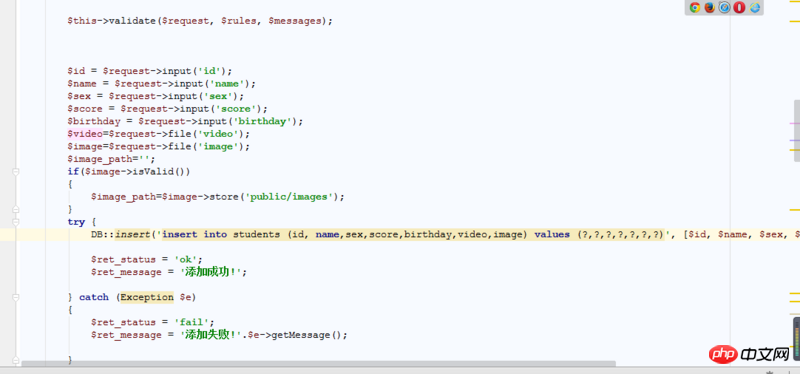The width and height of the screenshot is (800, 374).
Task: Open preview in Firefox browser
Action: pos(710,7)
